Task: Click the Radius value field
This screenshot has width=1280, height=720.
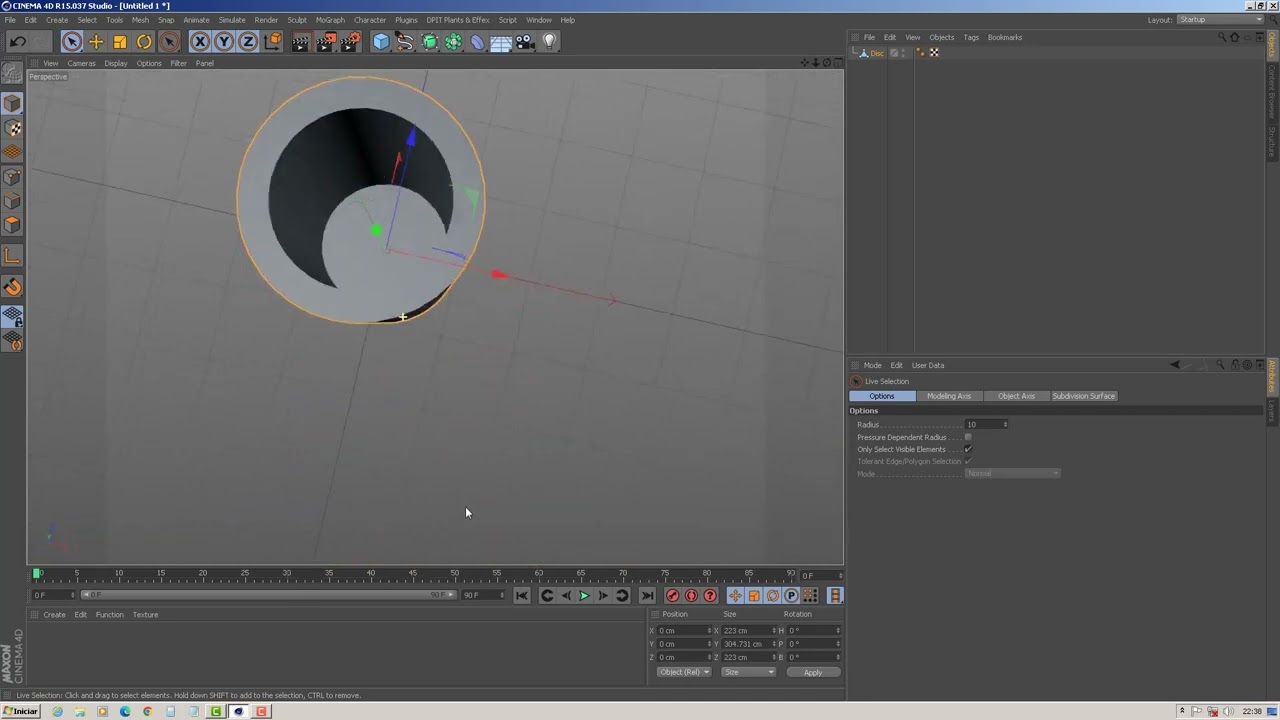Action: pyautogui.click(x=984, y=425)
